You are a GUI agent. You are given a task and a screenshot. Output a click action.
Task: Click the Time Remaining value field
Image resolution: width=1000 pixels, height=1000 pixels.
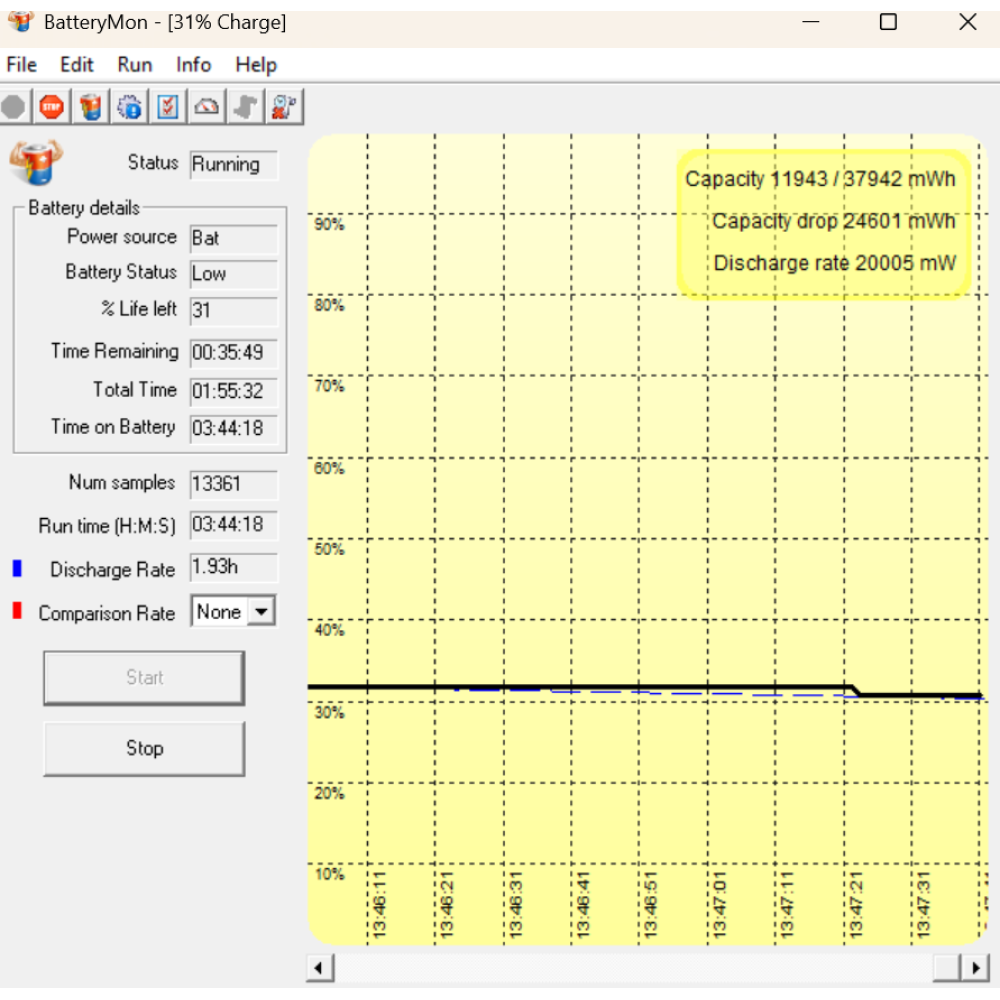pyautogui.click(x=234, y=353)
